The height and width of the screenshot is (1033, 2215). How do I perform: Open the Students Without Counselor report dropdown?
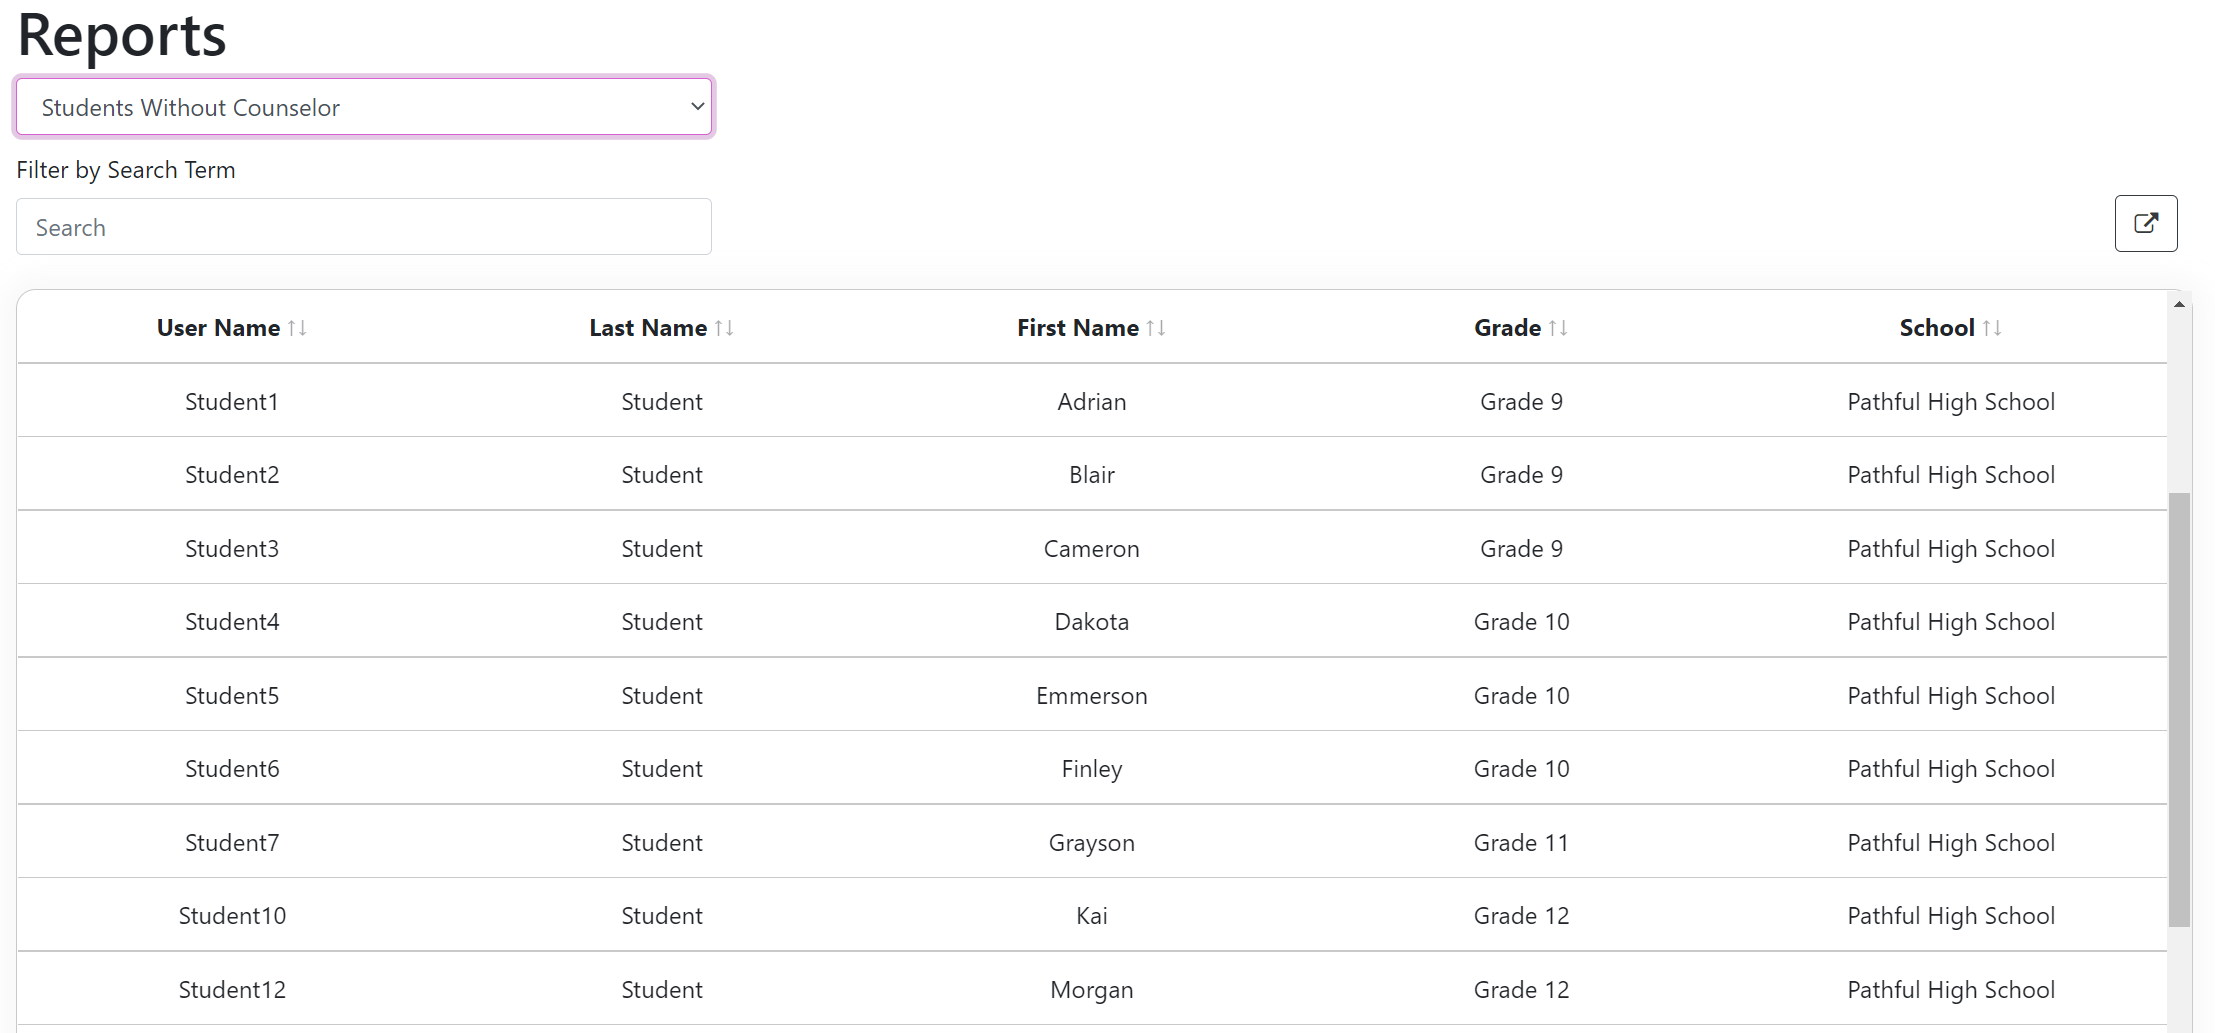coord(364,107)
